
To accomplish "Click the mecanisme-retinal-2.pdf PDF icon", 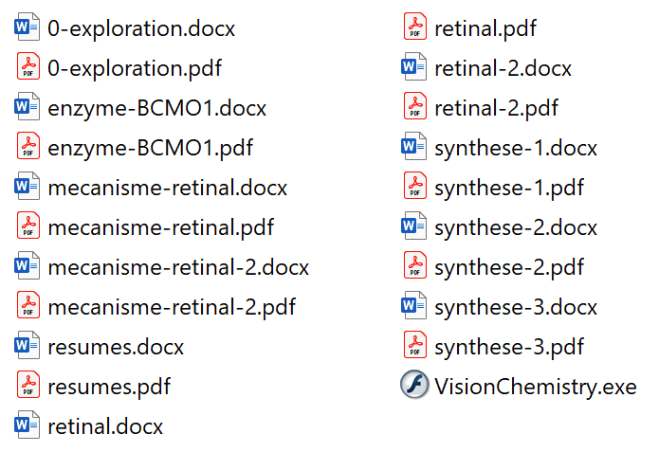I will 28,306.
